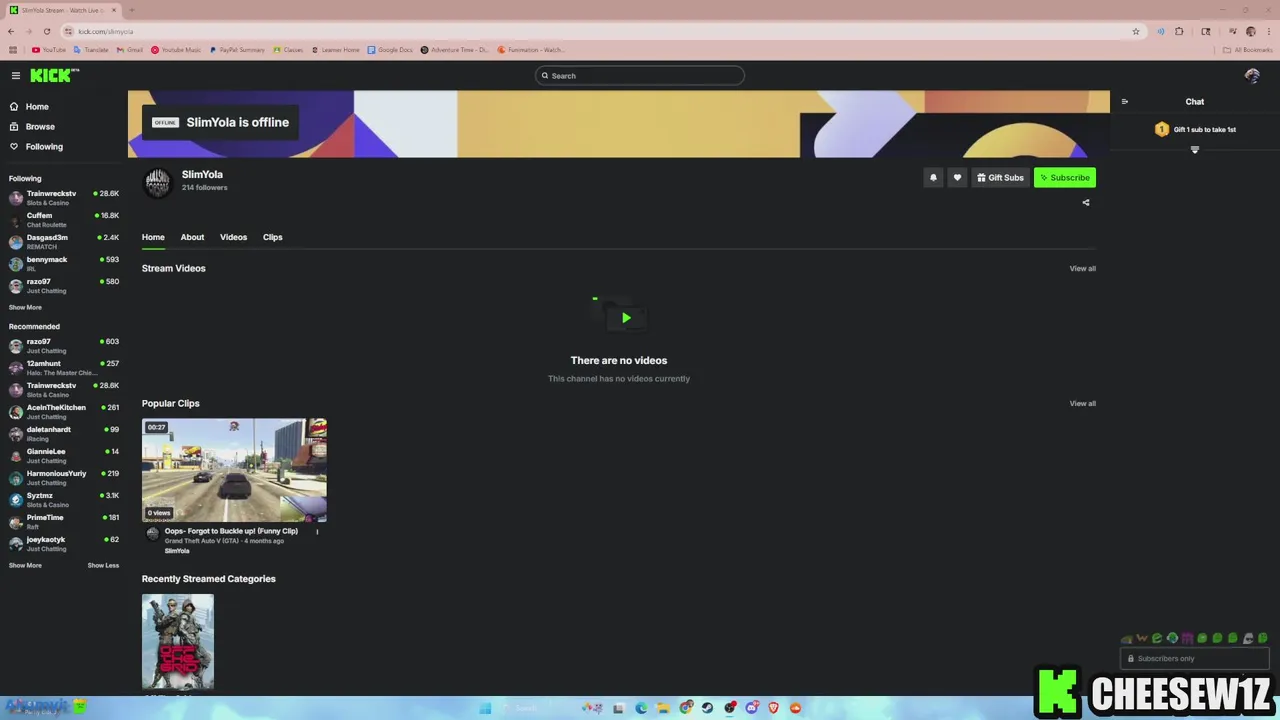Screen dimensions: 1280x720
Task: Reload the page
Action: (46, 31)
